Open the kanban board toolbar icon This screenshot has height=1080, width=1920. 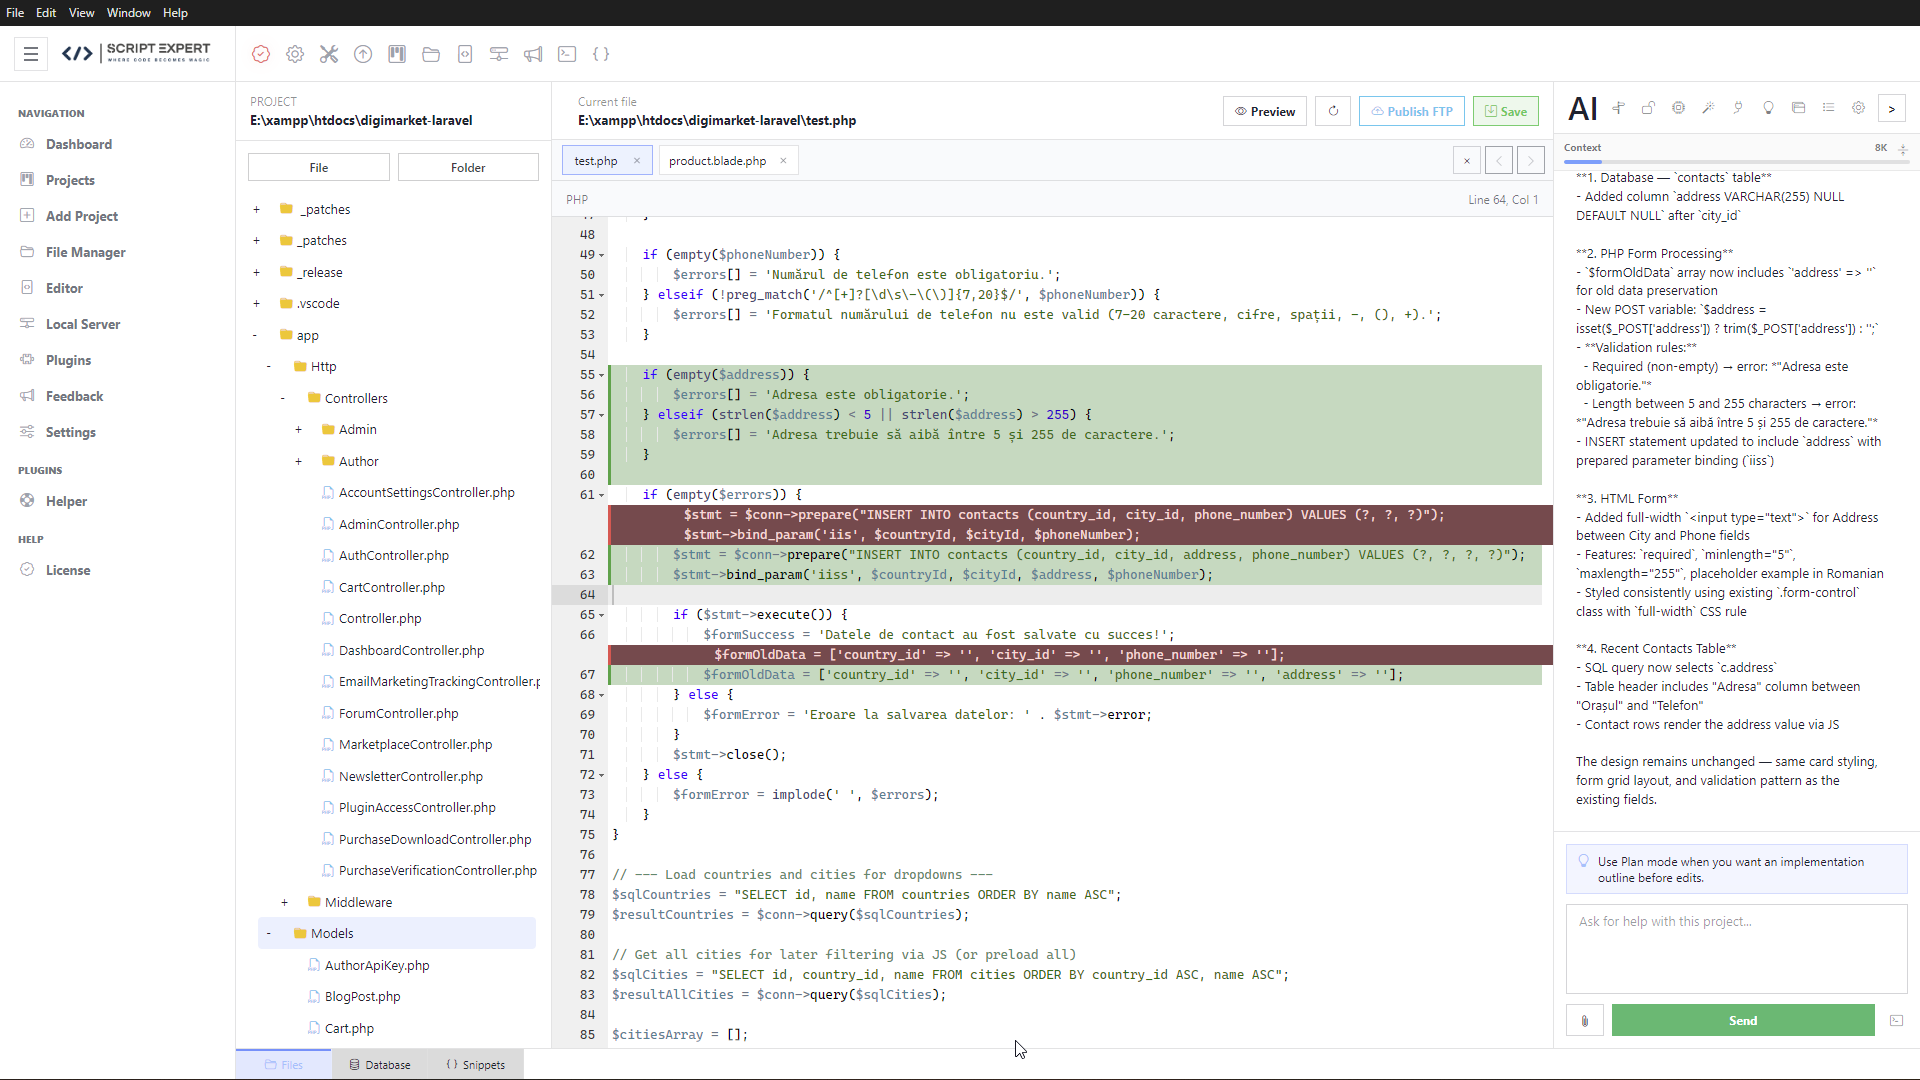click(397, 54)
